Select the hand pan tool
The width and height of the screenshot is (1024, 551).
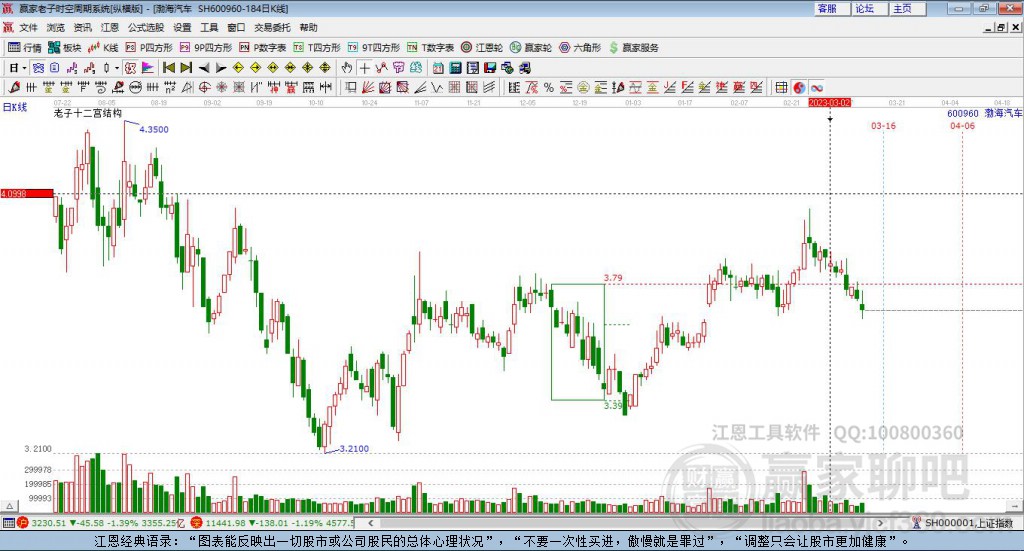coord(347,68)
